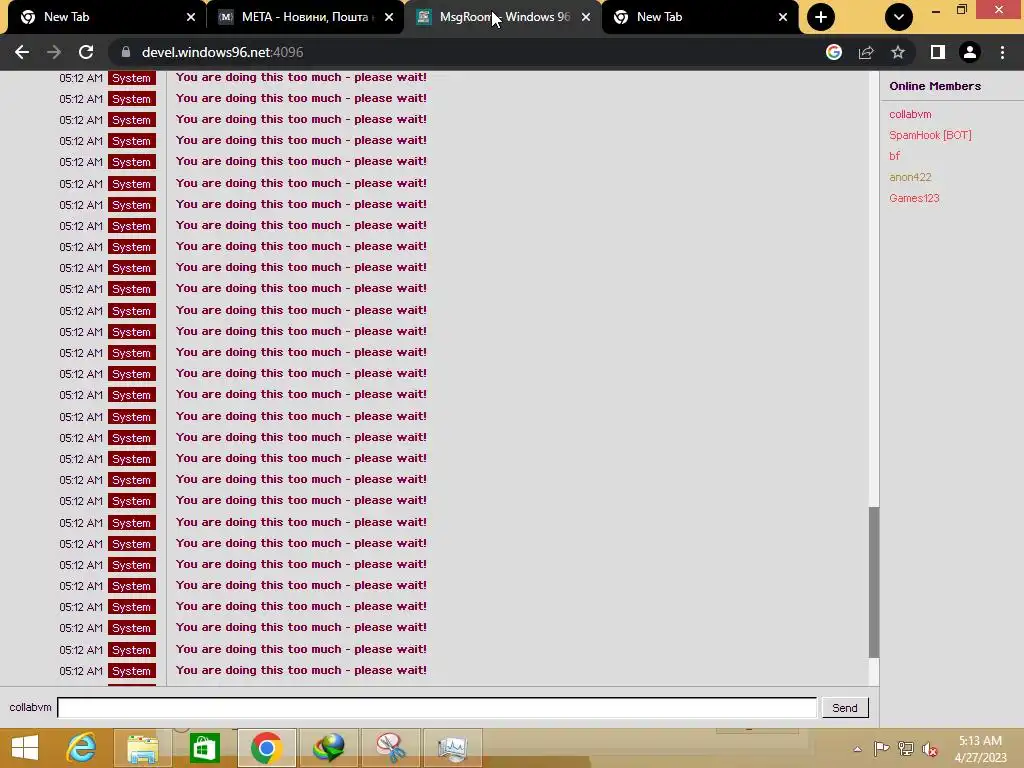
Task: Reload the current page
Action: [x=86, y=52]
